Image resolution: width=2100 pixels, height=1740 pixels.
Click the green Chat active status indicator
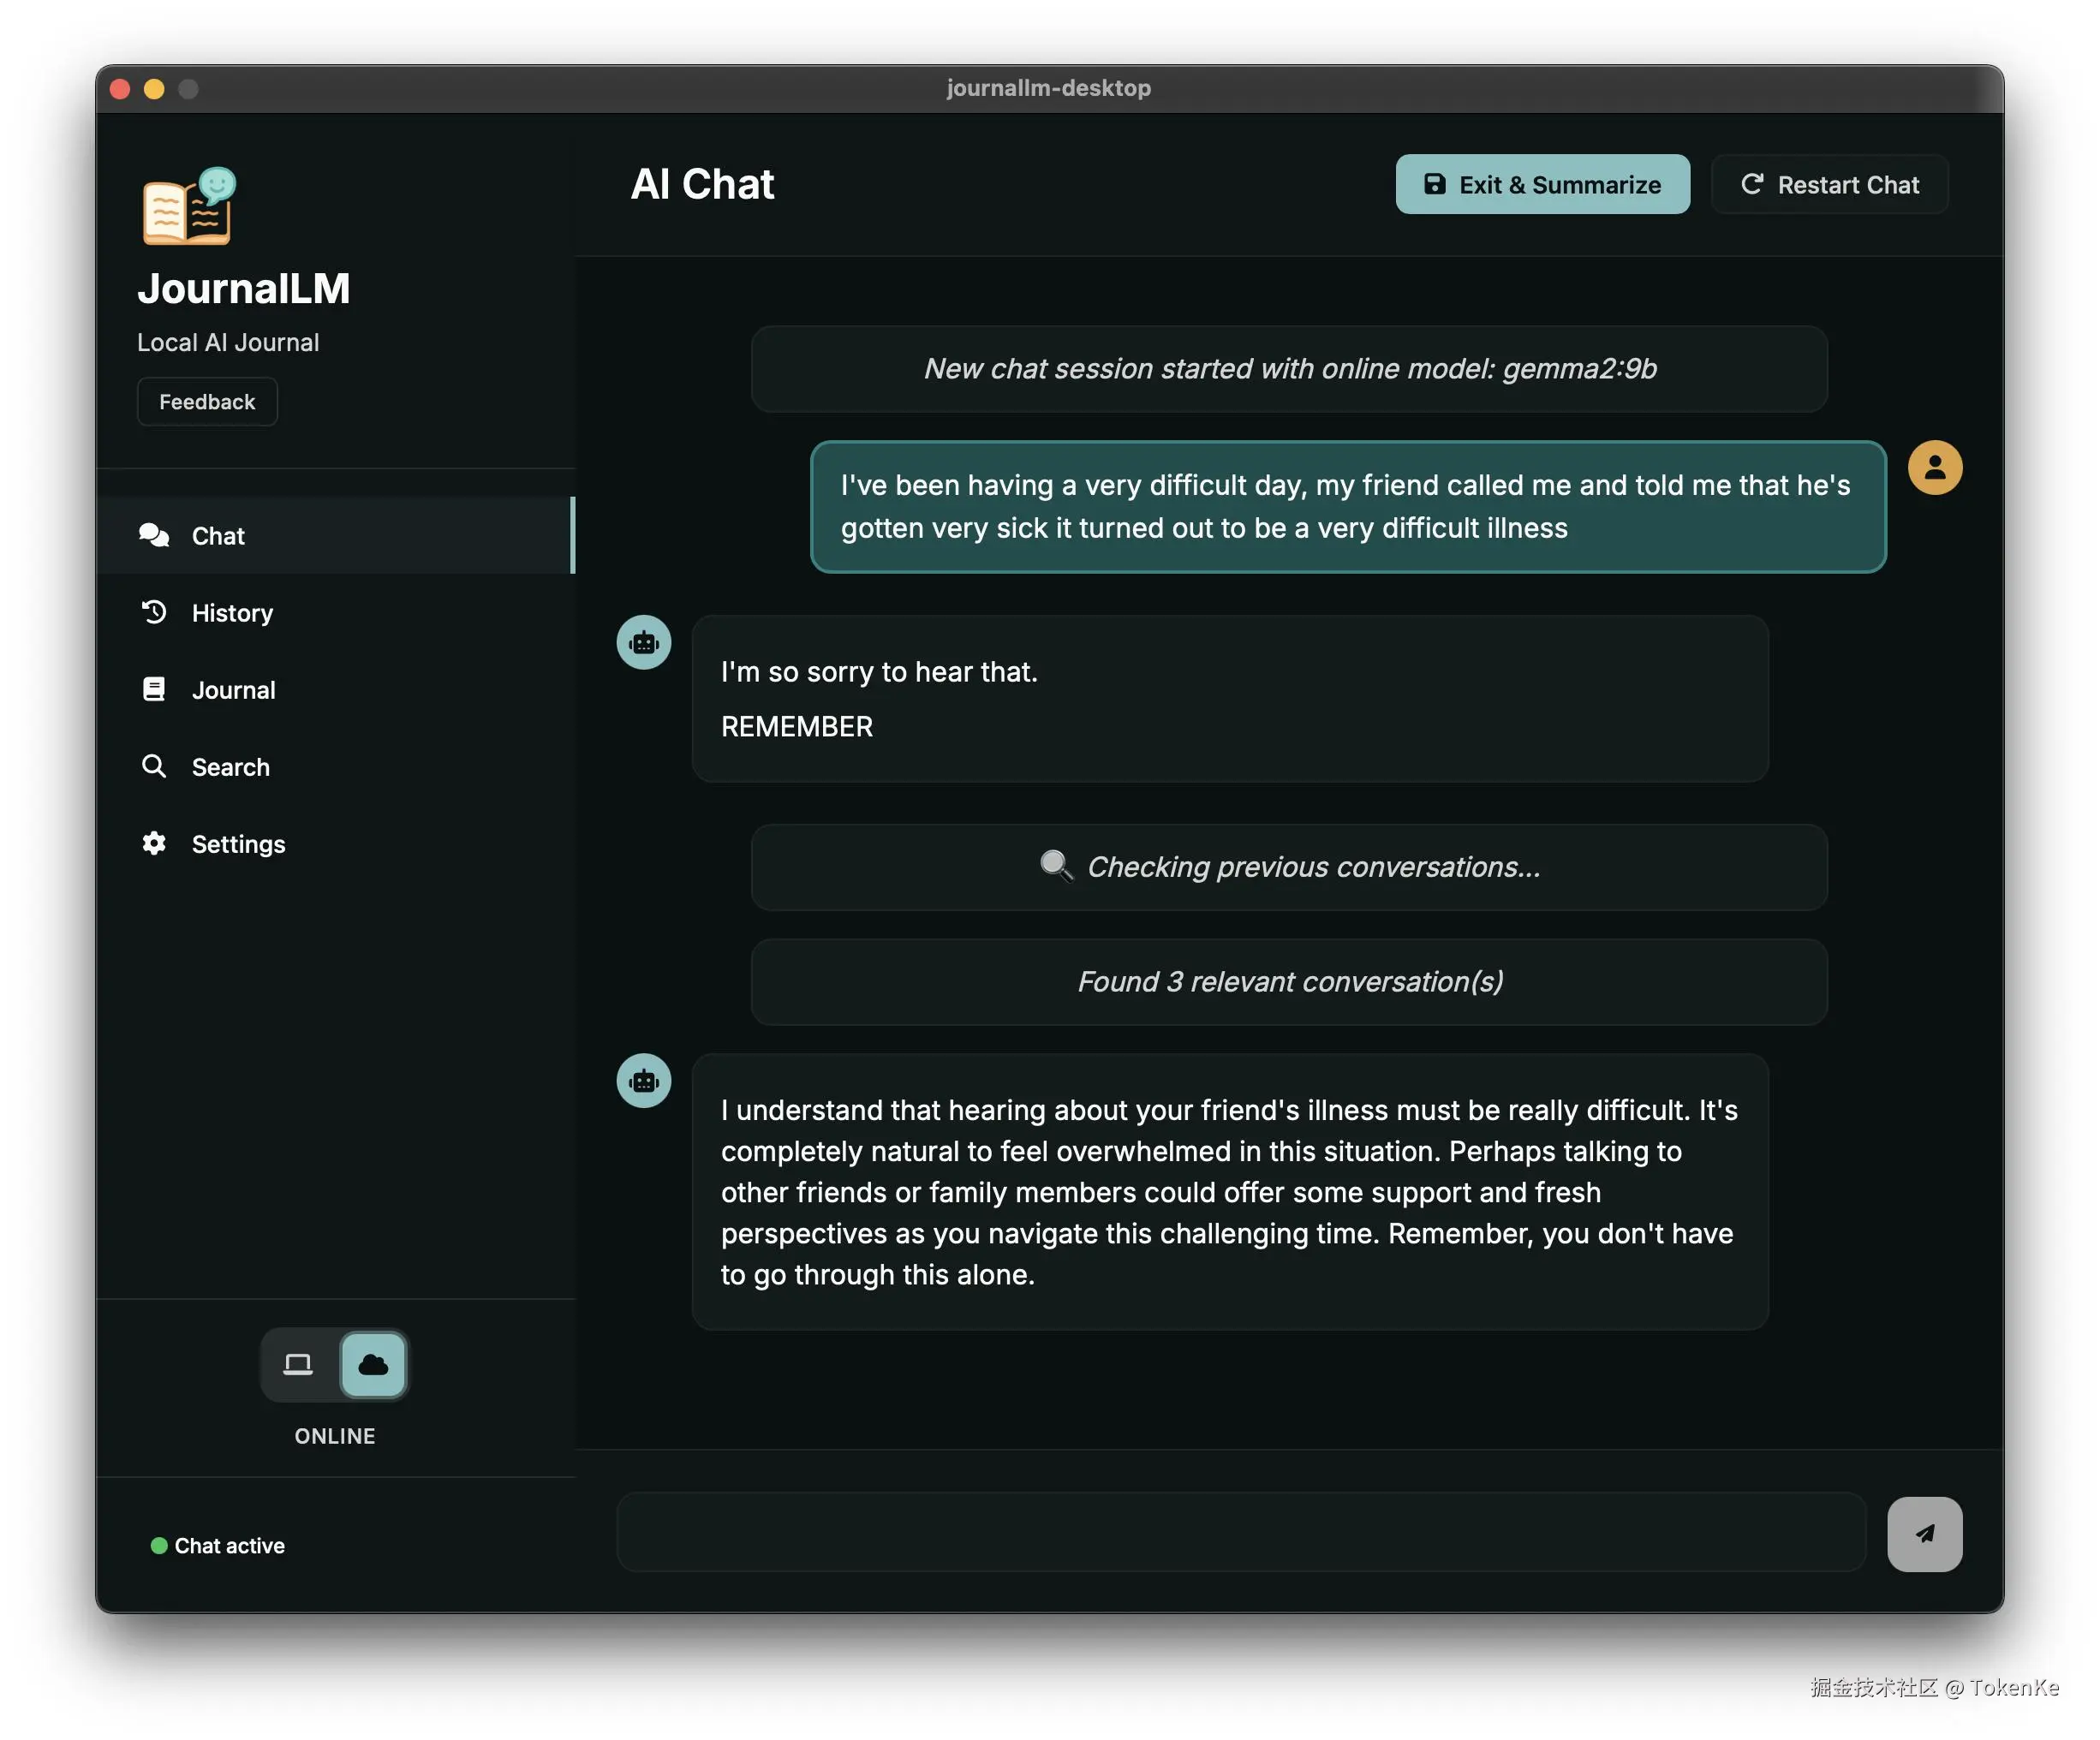tap(159, 1545)
